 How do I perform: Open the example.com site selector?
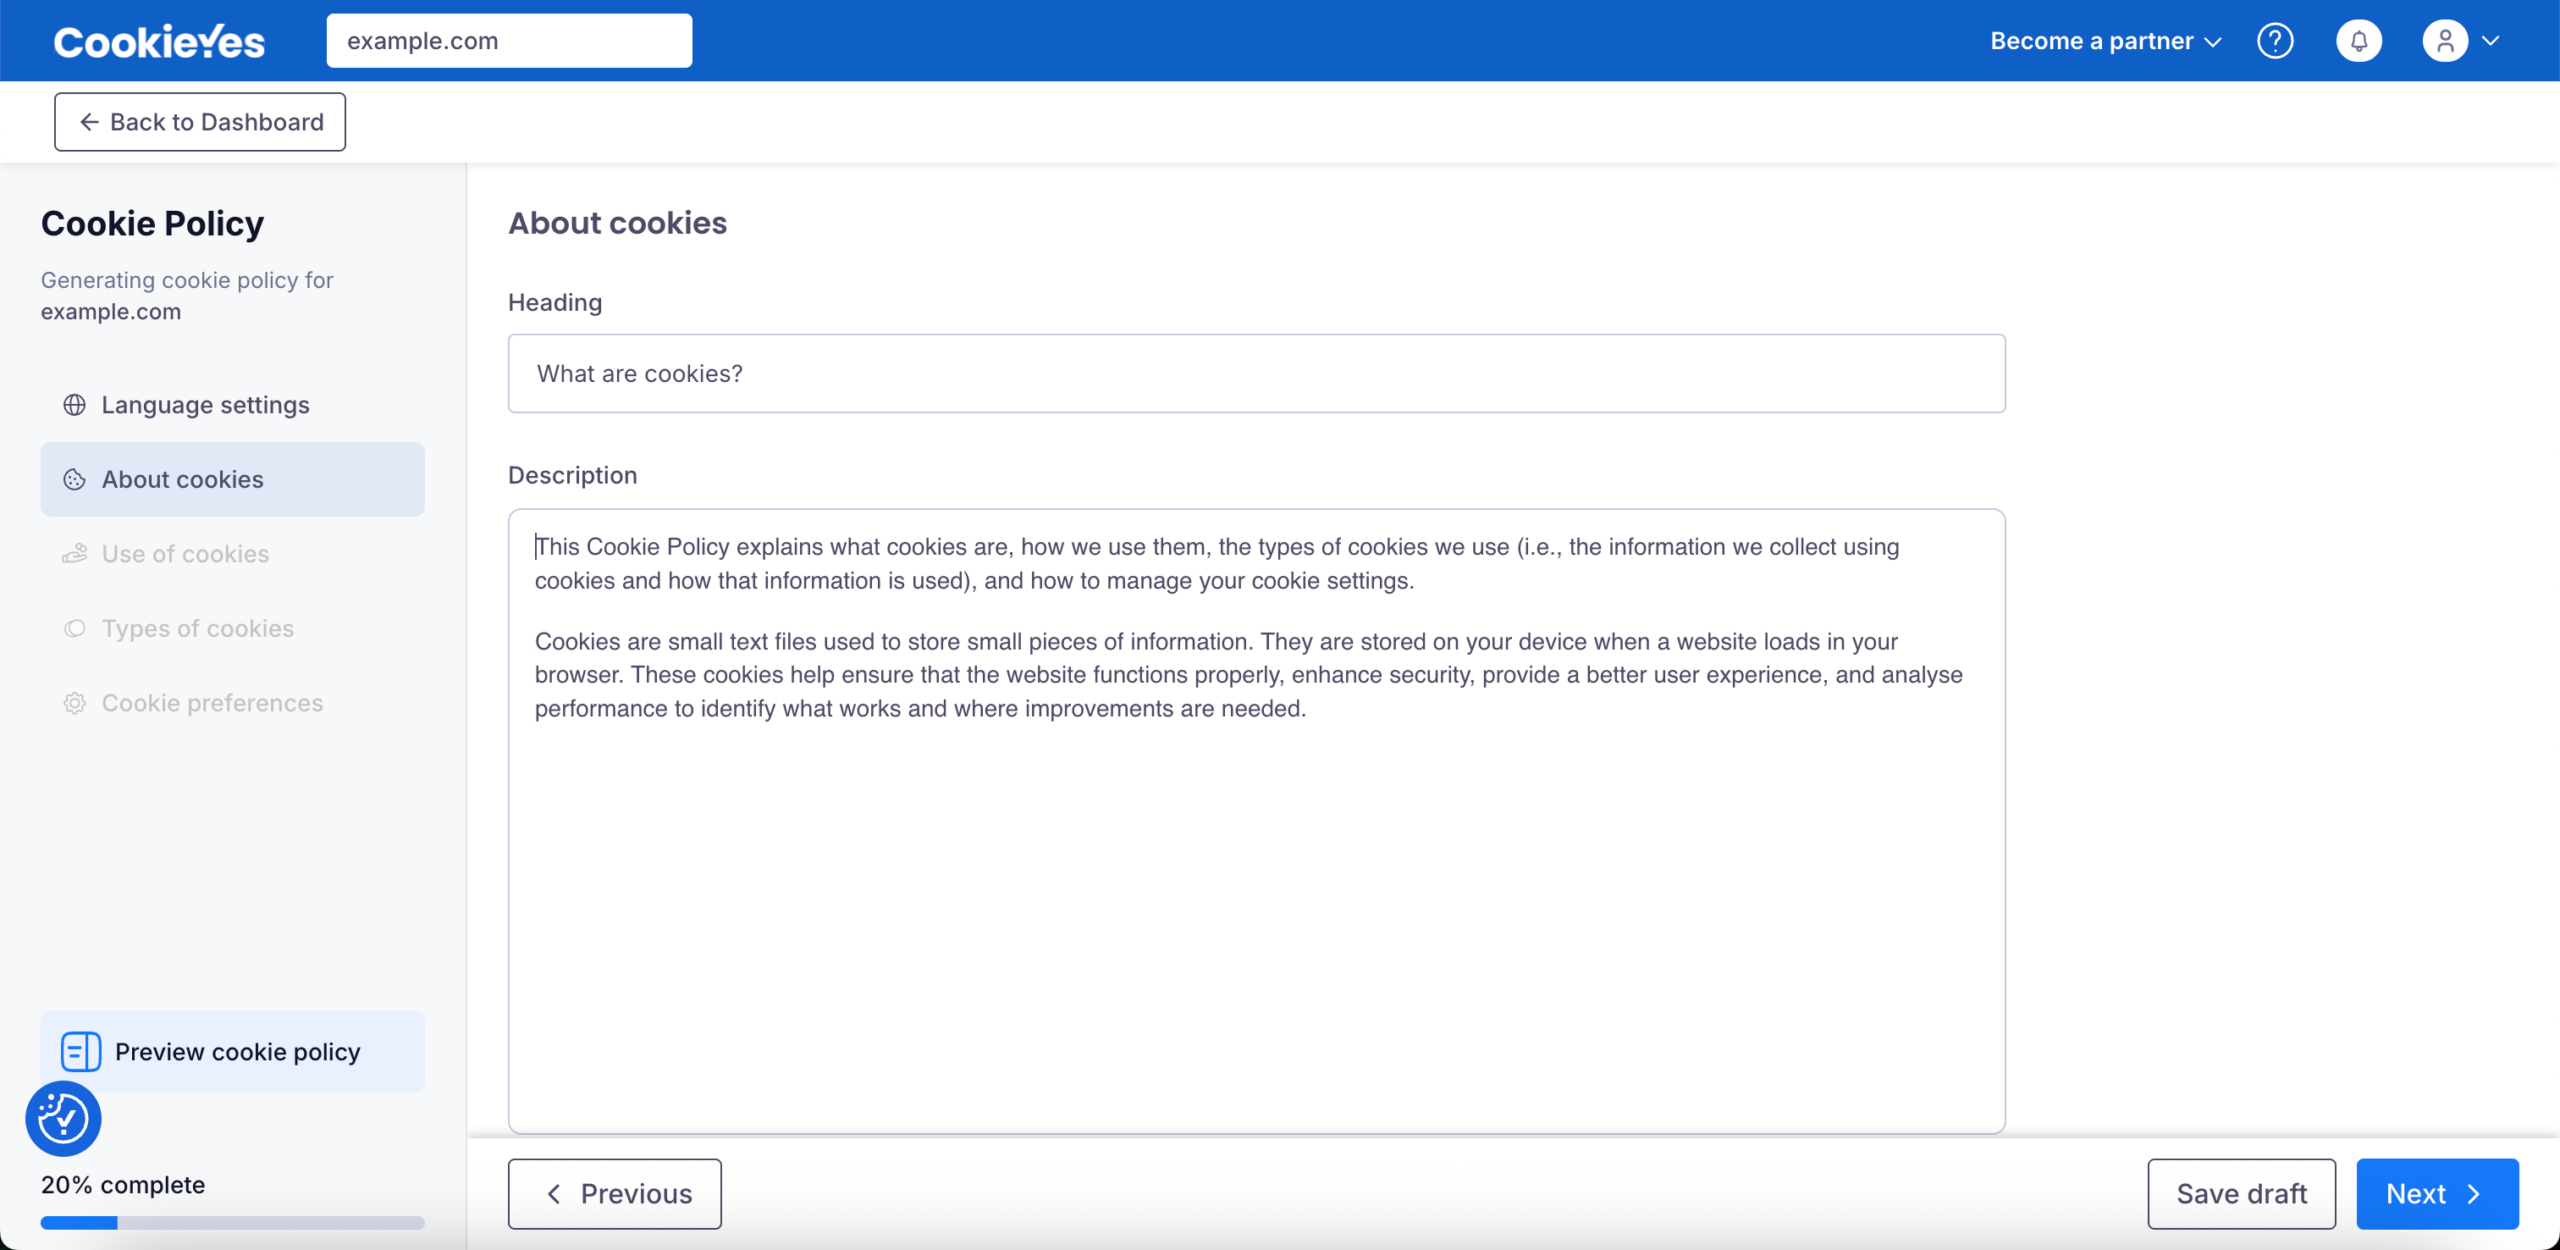[509, 41]
